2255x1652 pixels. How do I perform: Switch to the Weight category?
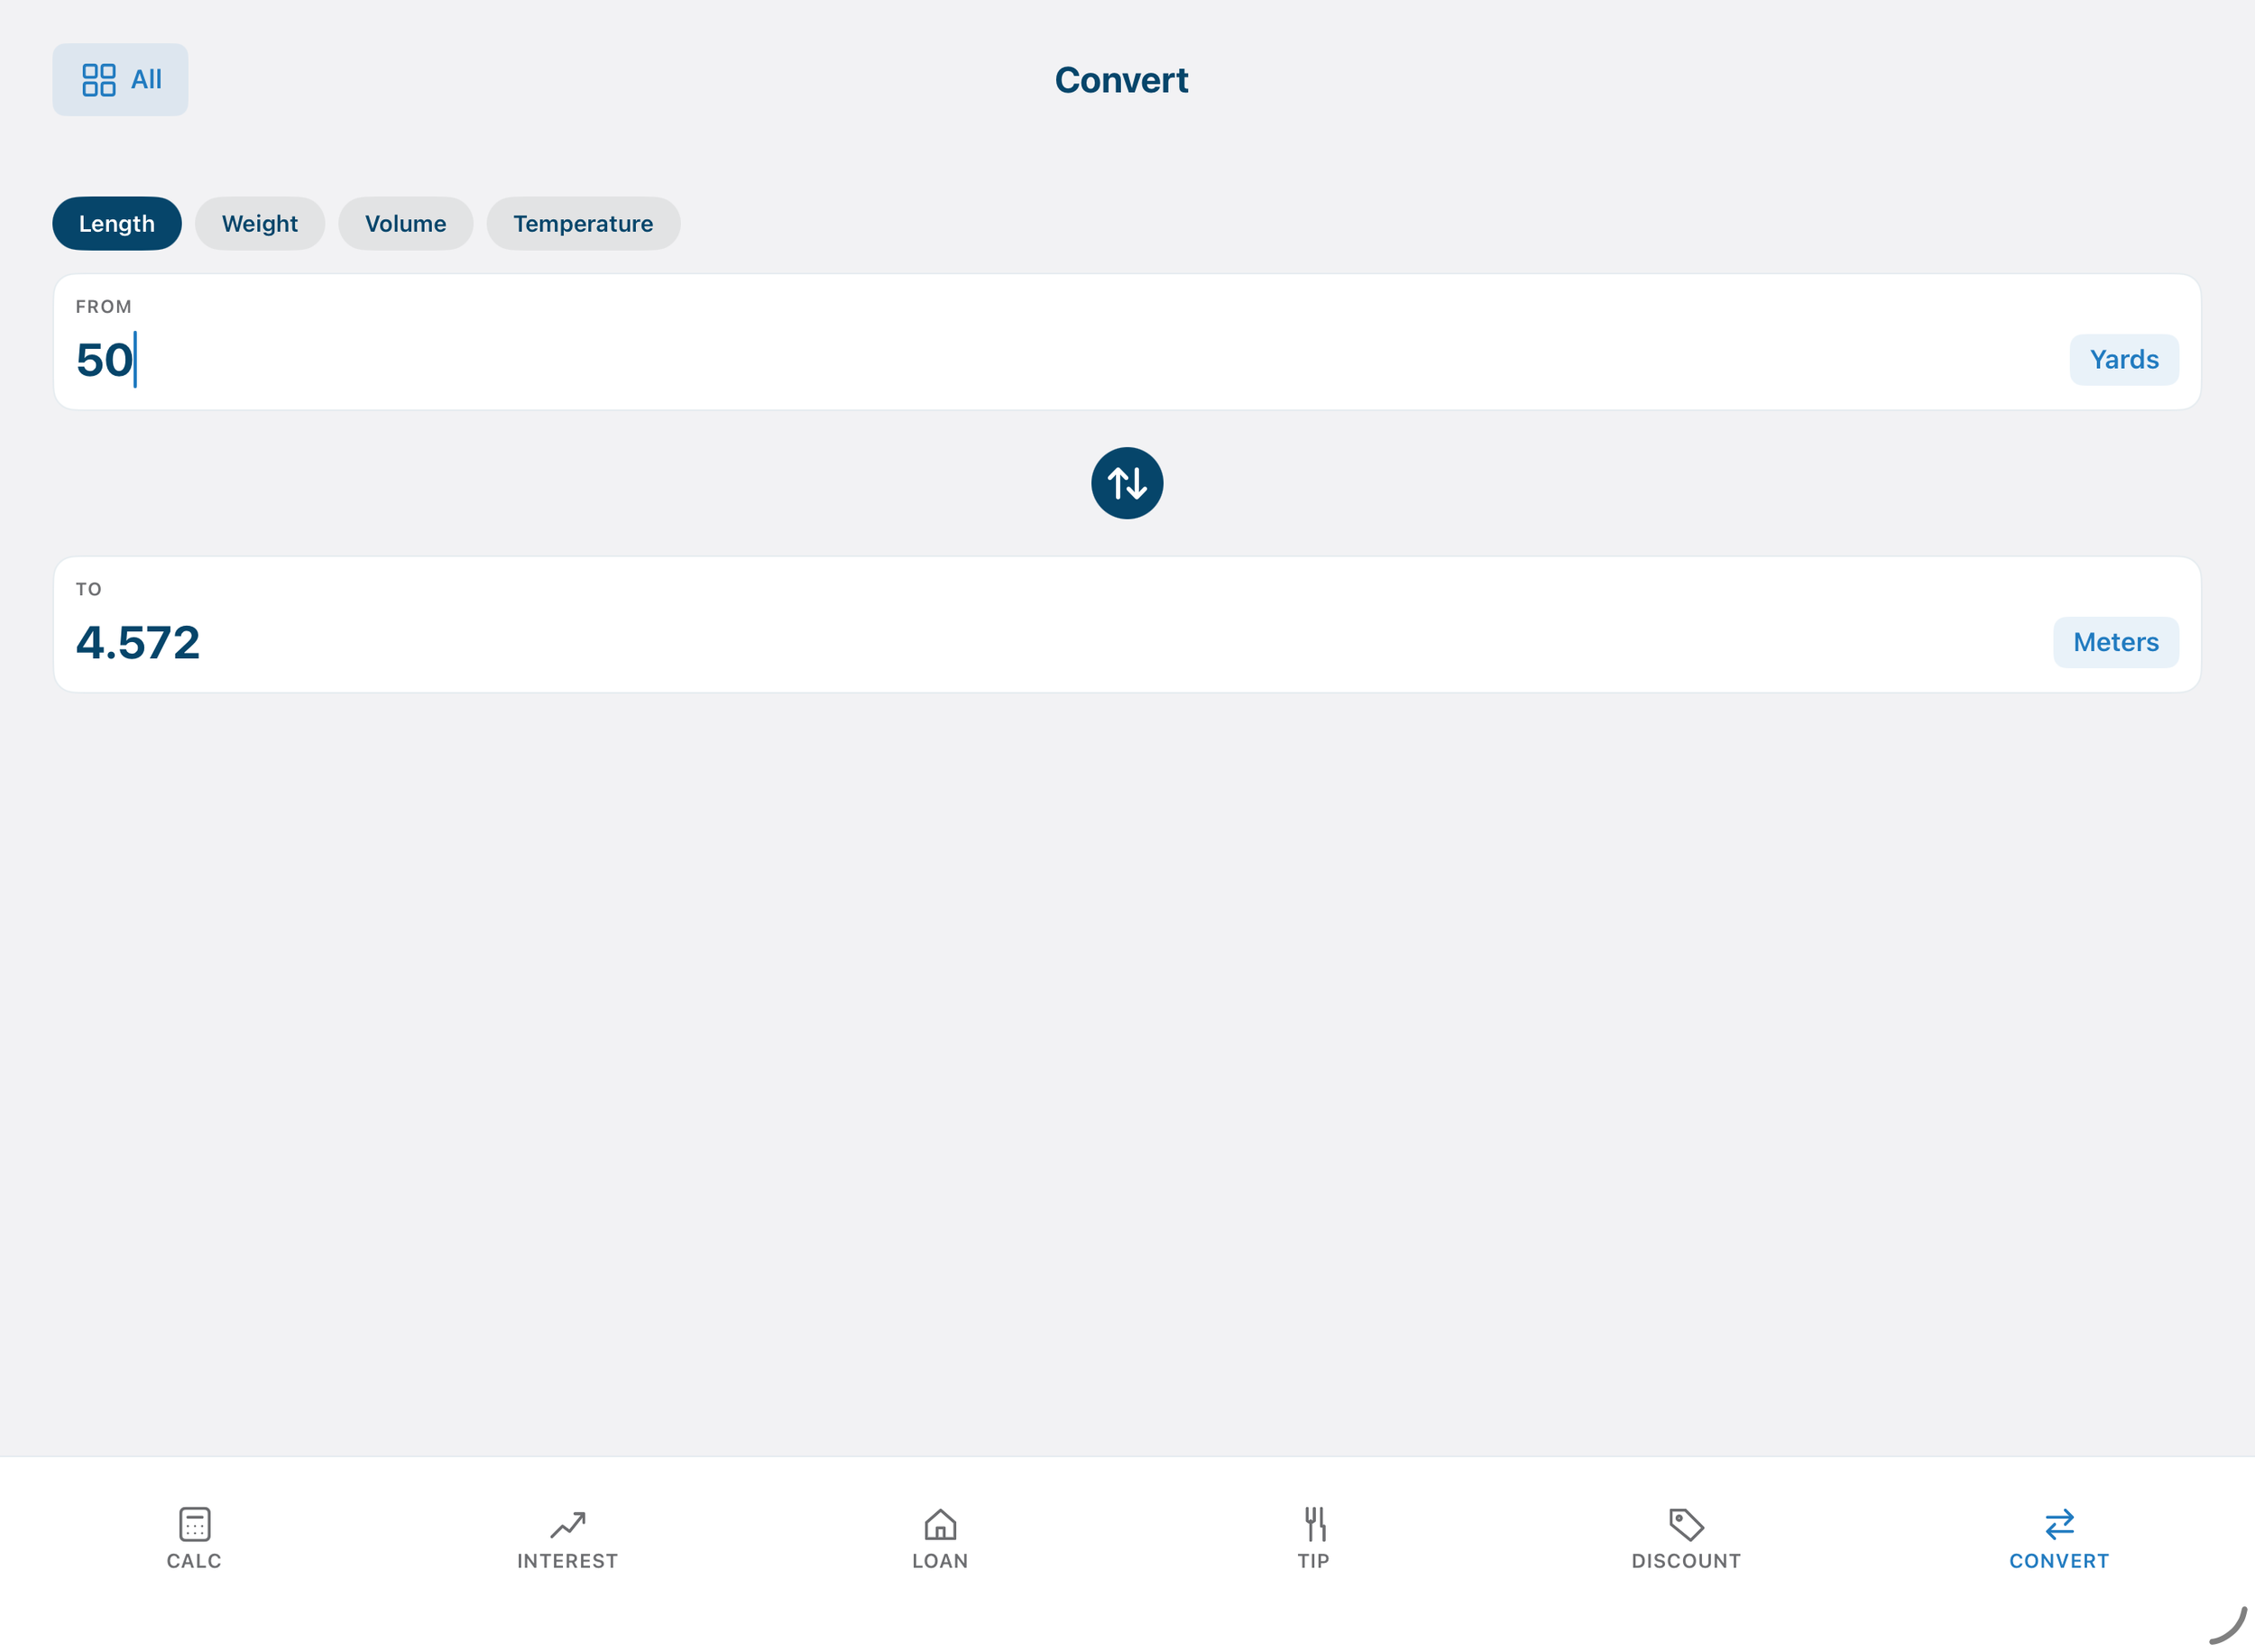(x=260, y=223)
